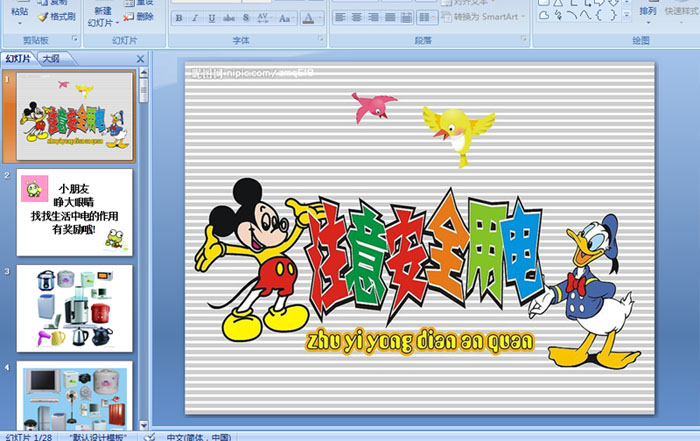Screen dimensions: 700x441
Task: Click the 默认设计模板 theme name in the status bar
Action: tap(98, 437)
